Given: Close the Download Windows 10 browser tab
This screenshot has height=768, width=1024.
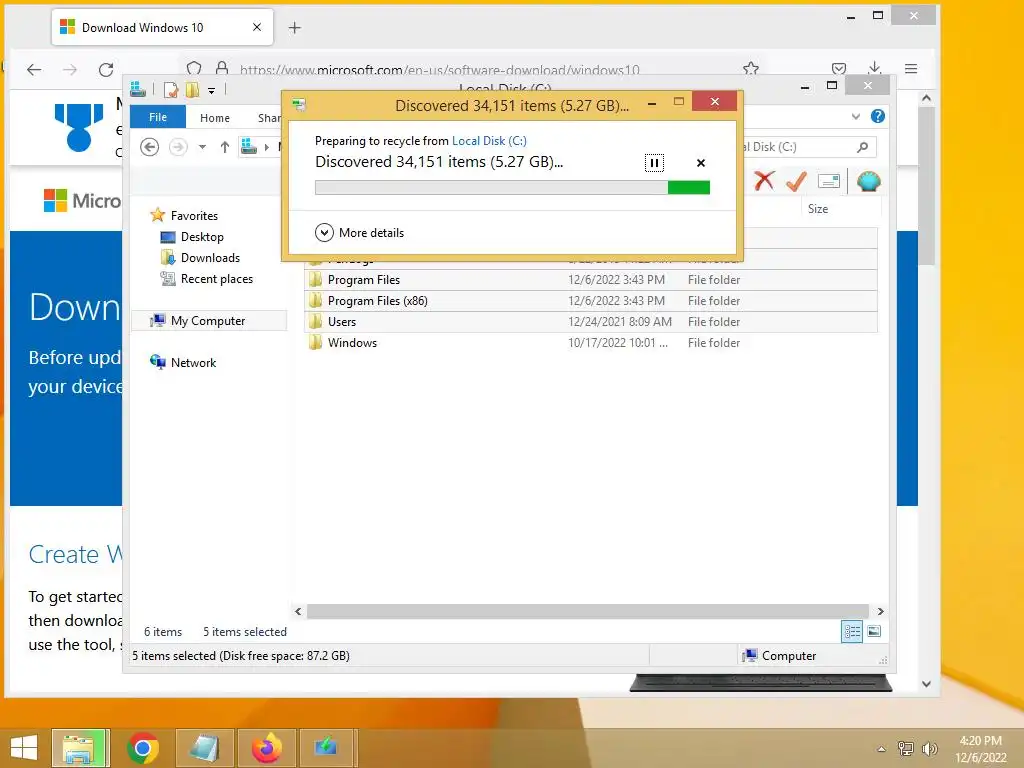Looking at the screenshot, I should pyautogui.click(x=257, y=27).
